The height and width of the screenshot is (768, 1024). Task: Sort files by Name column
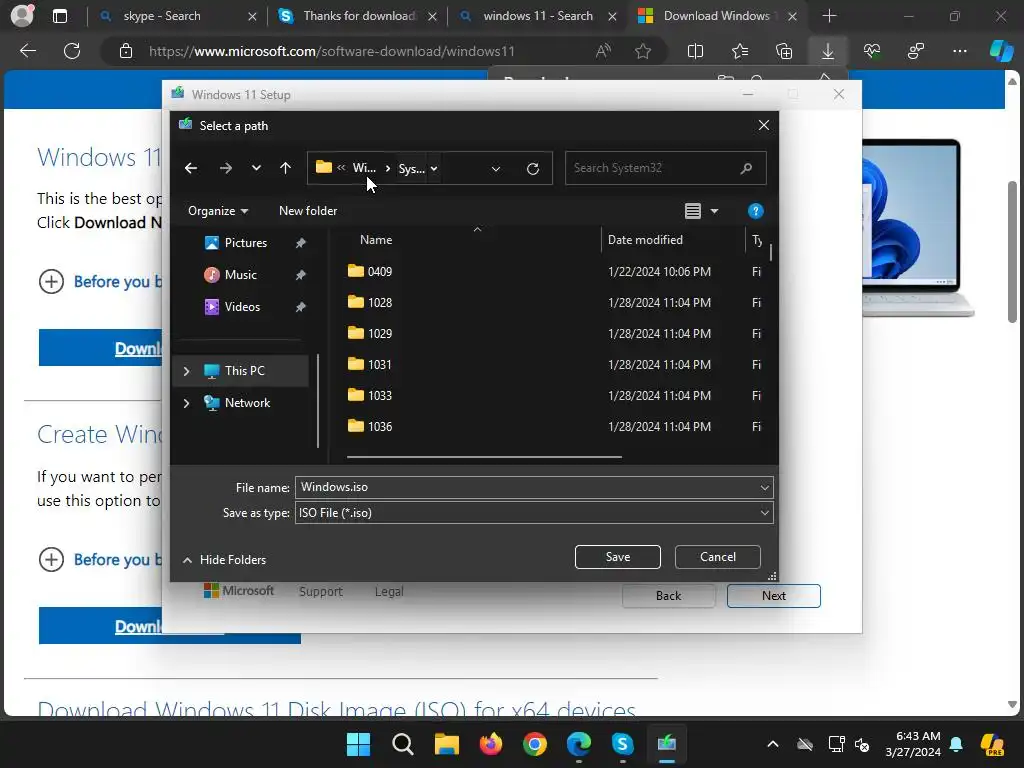coord(376,240)
